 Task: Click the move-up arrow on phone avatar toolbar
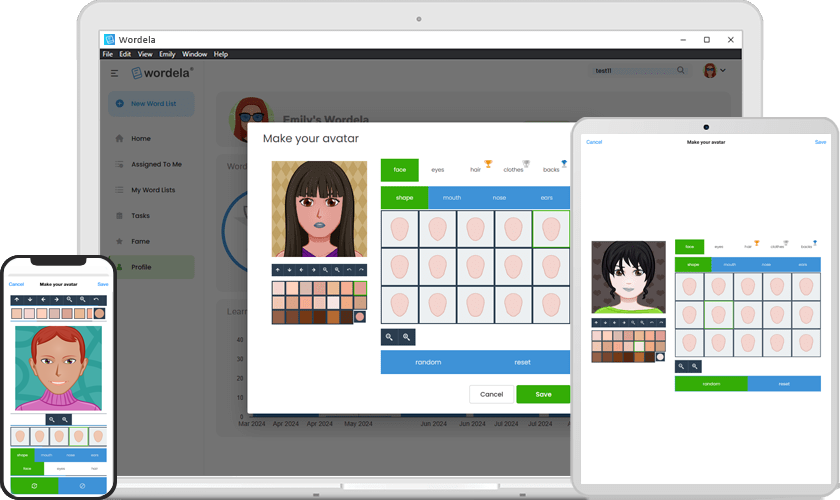(17, 300)
